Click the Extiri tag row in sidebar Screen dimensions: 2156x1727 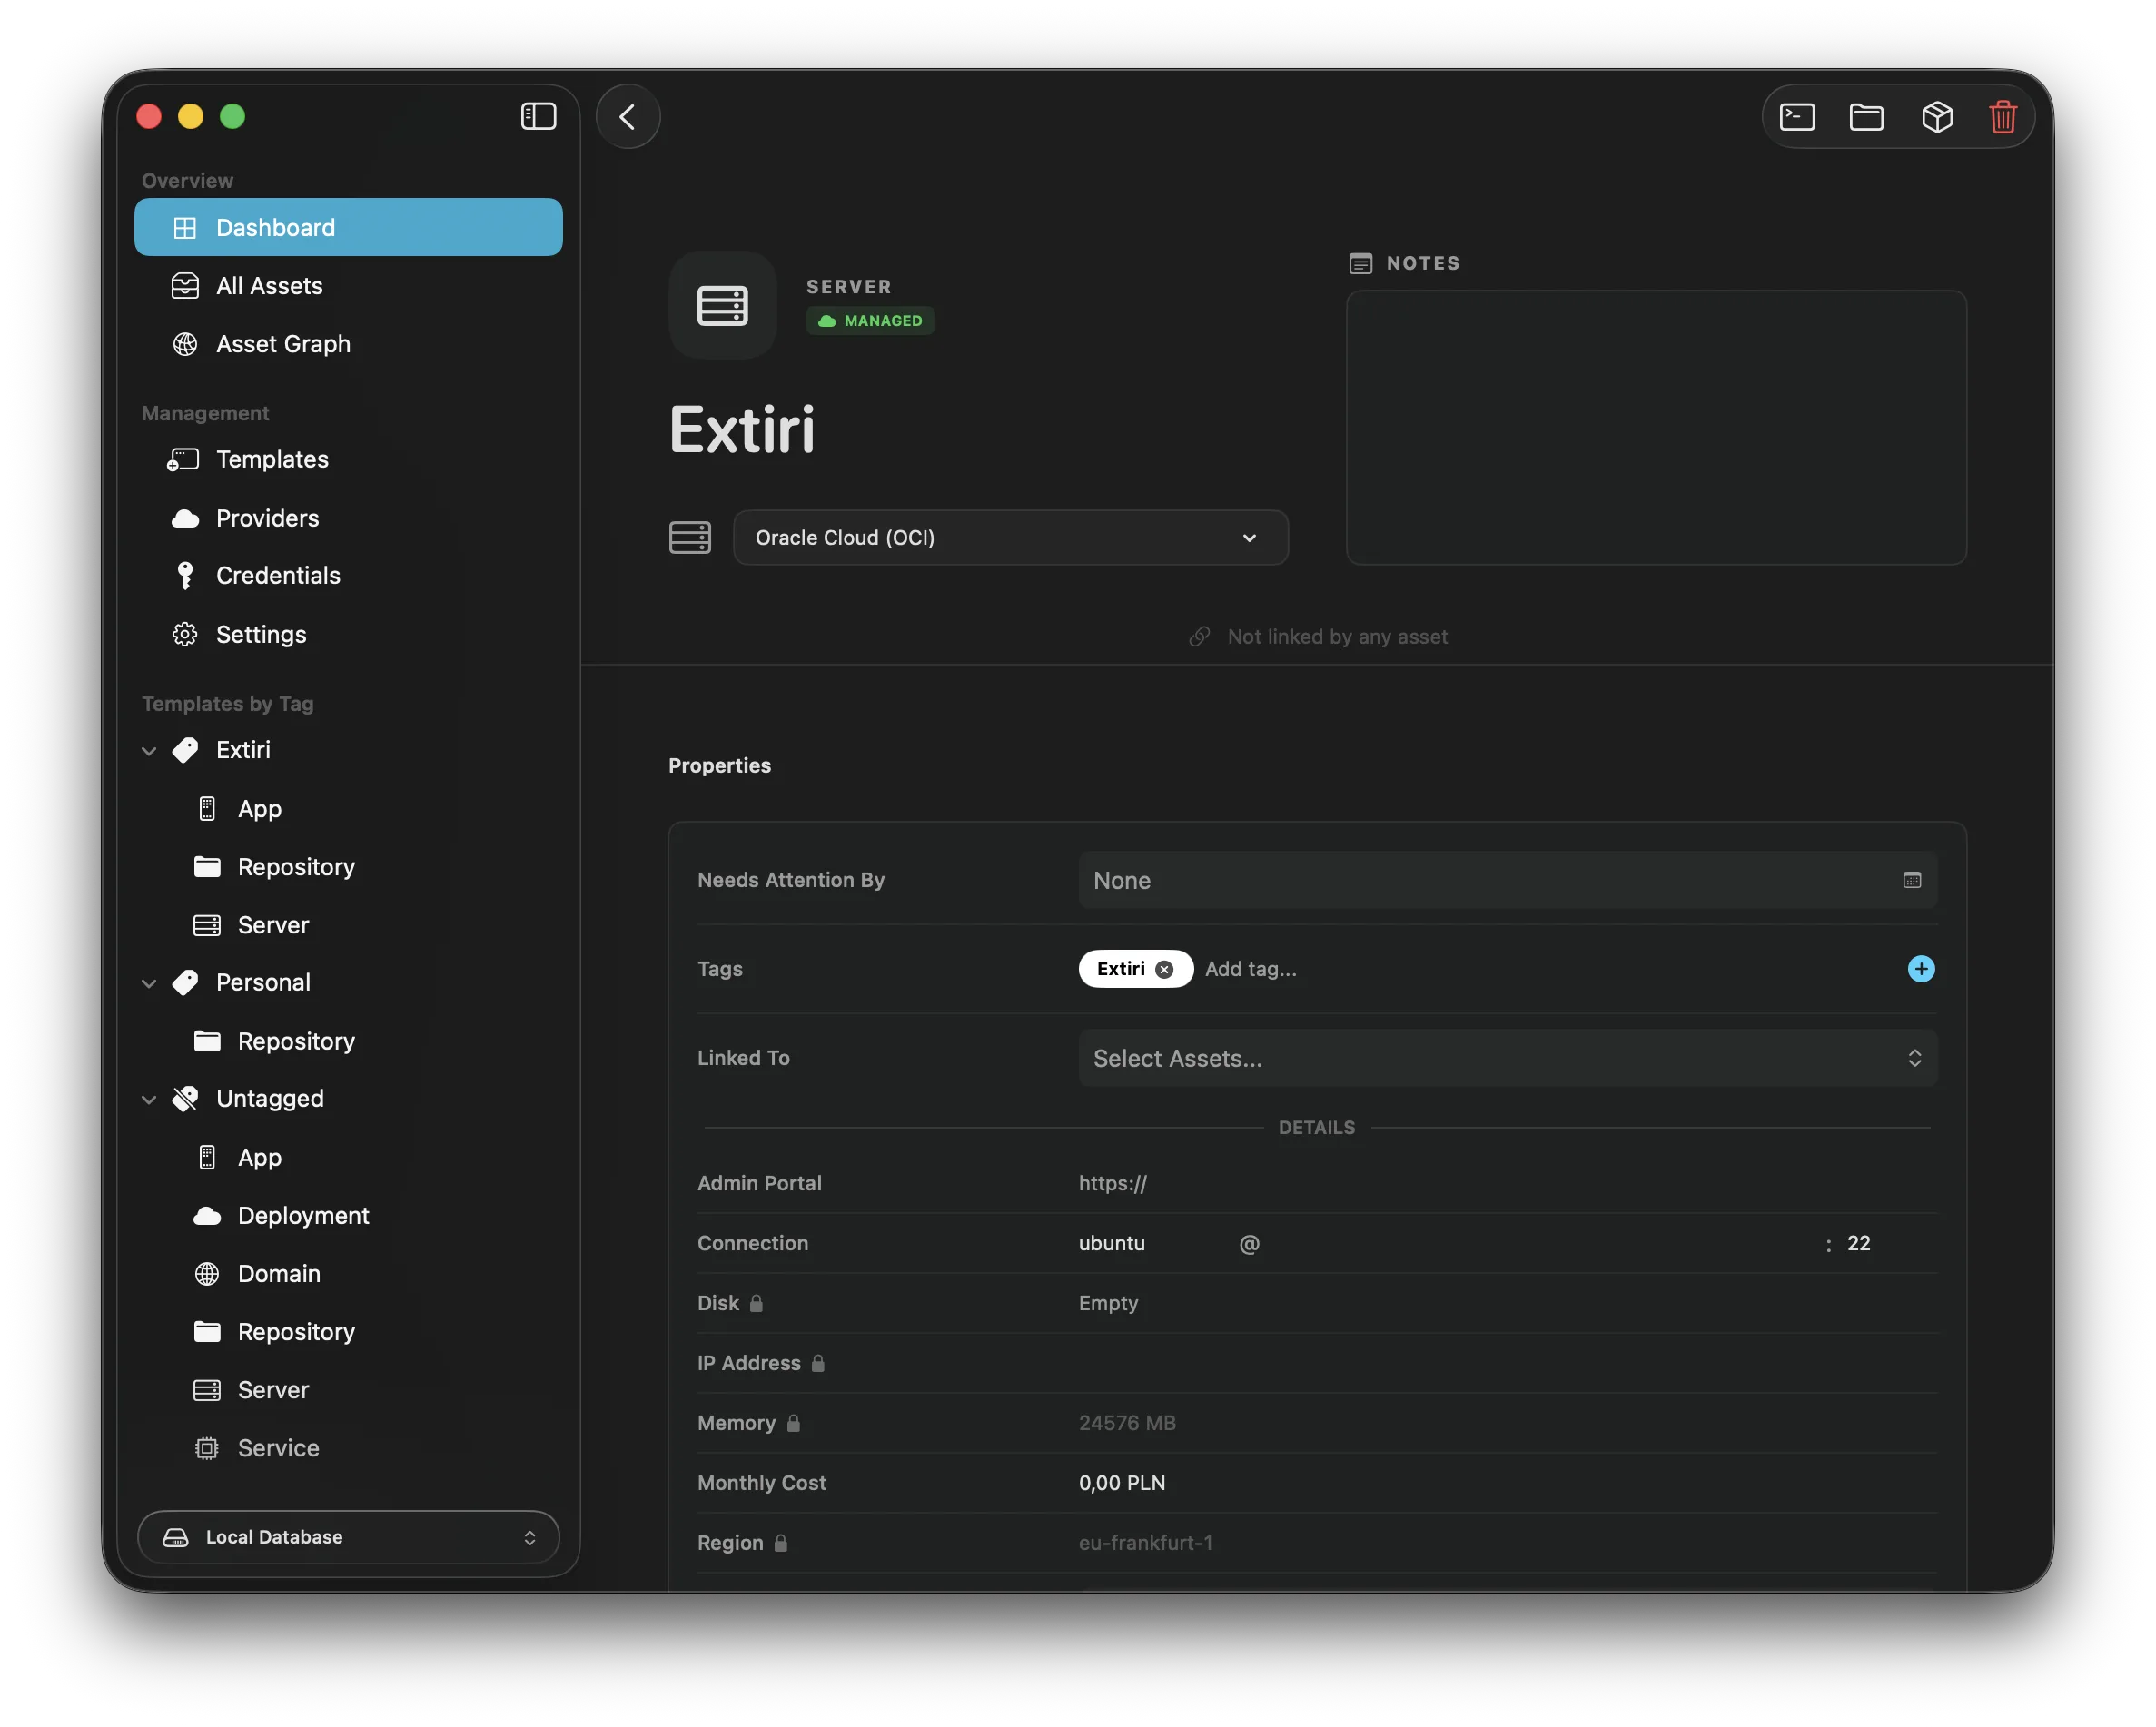(348, 750)
